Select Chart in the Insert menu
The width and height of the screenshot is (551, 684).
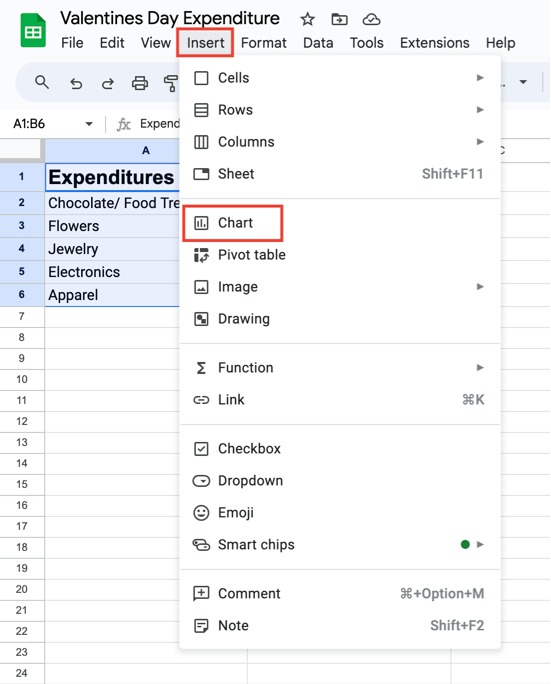tap(340, 223)
